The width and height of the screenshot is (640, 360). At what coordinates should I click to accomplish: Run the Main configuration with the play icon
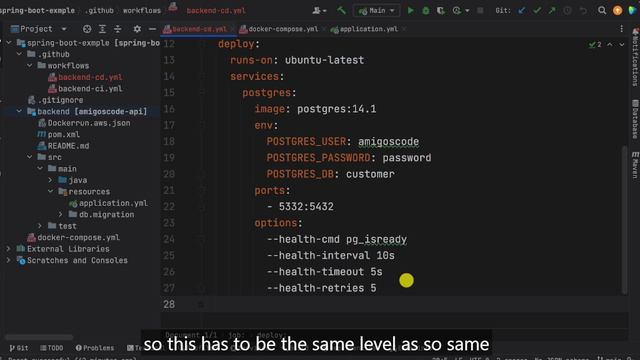point(410,11)
